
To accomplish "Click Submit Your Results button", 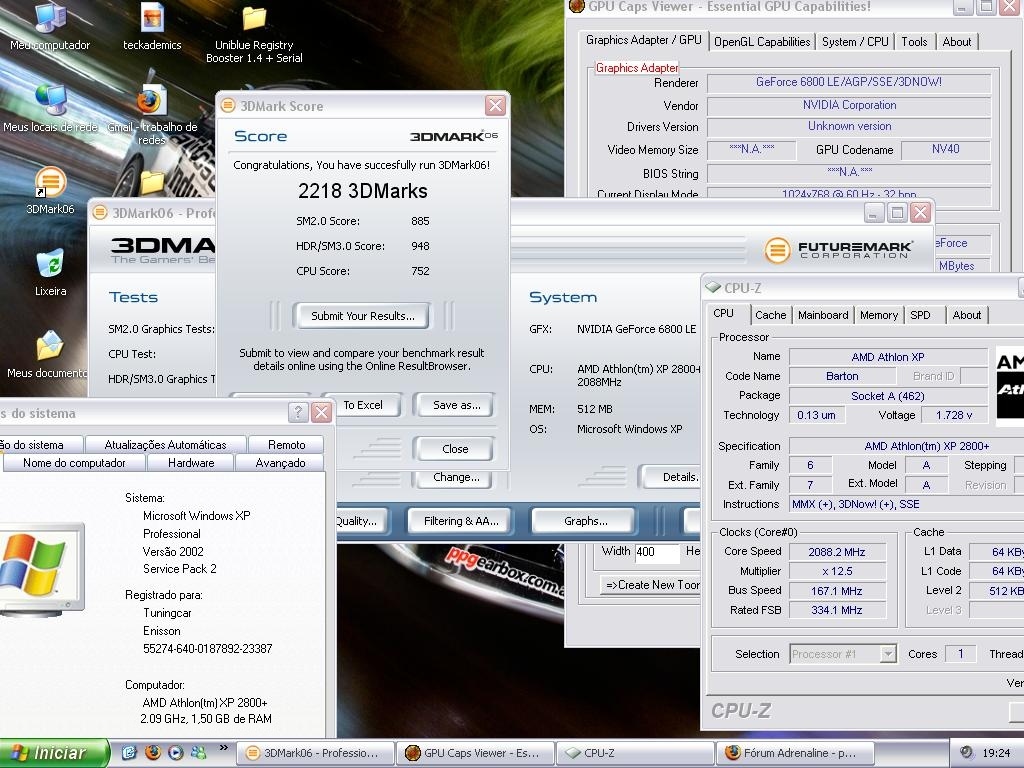I will [x=362, y=316].
